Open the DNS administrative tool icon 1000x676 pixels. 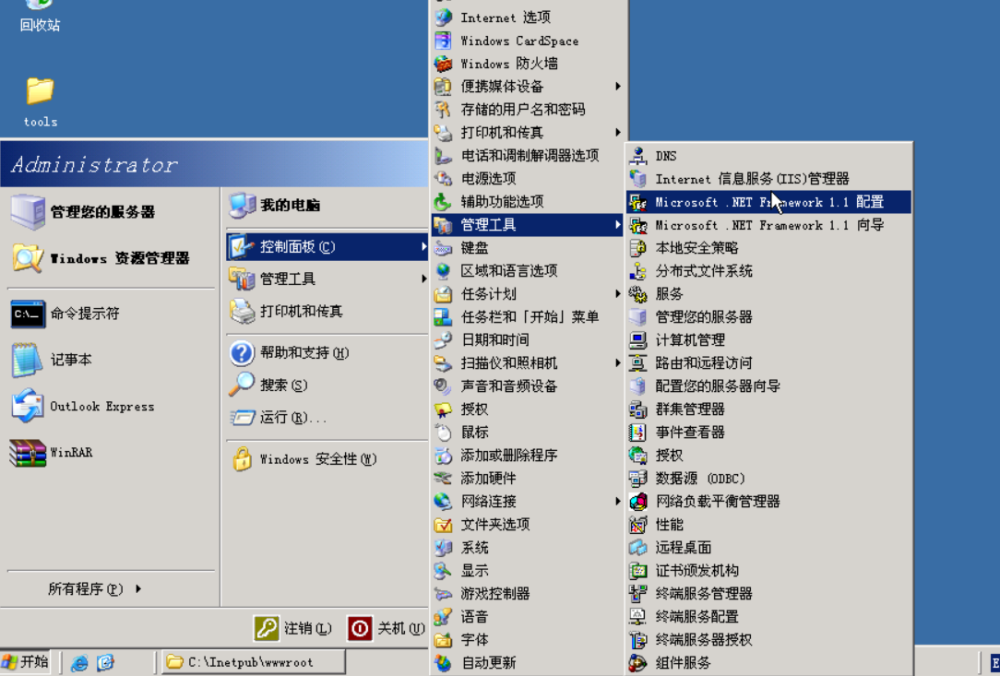638,156
